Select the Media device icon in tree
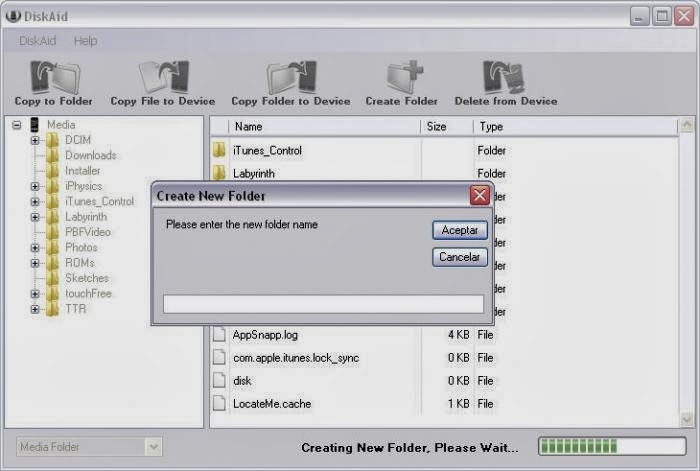 click(34, 125)
